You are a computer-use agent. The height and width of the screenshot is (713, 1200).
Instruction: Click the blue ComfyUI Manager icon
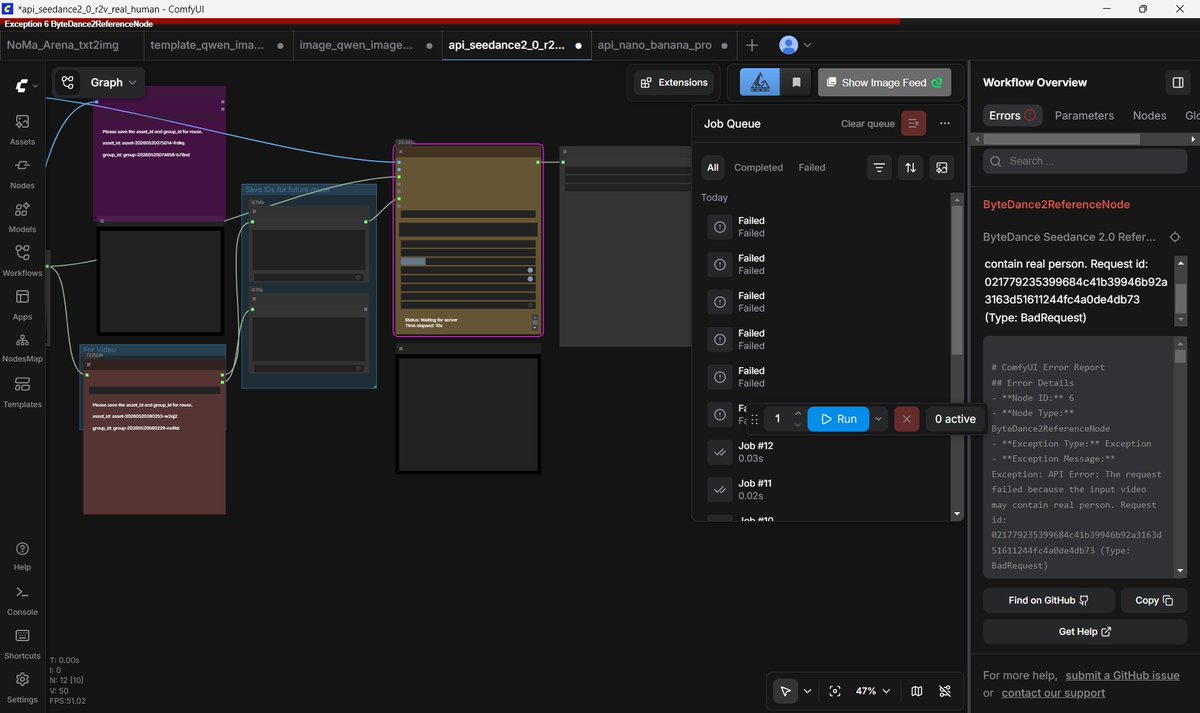pos(760,83)
